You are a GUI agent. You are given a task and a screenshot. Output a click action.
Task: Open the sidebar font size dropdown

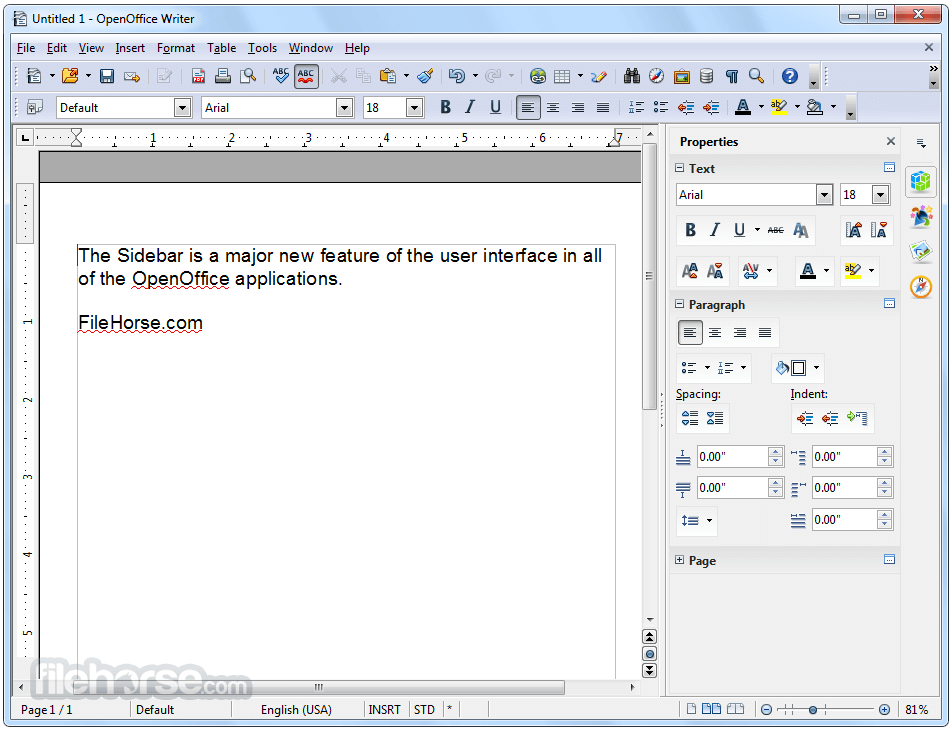point(880,194)
